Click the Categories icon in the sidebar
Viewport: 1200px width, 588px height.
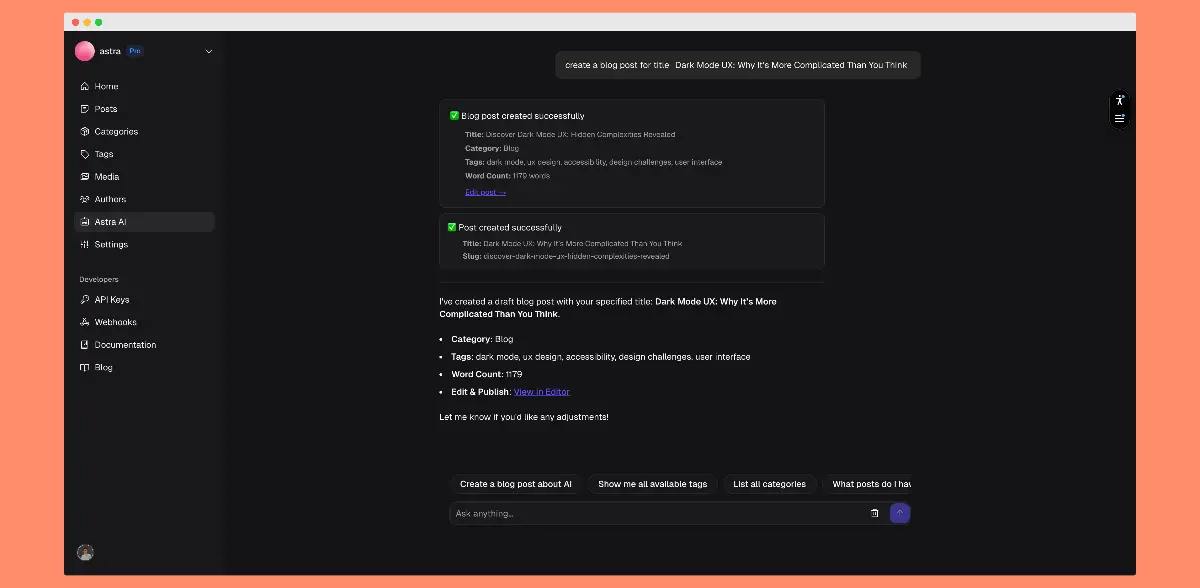[86, 131]
